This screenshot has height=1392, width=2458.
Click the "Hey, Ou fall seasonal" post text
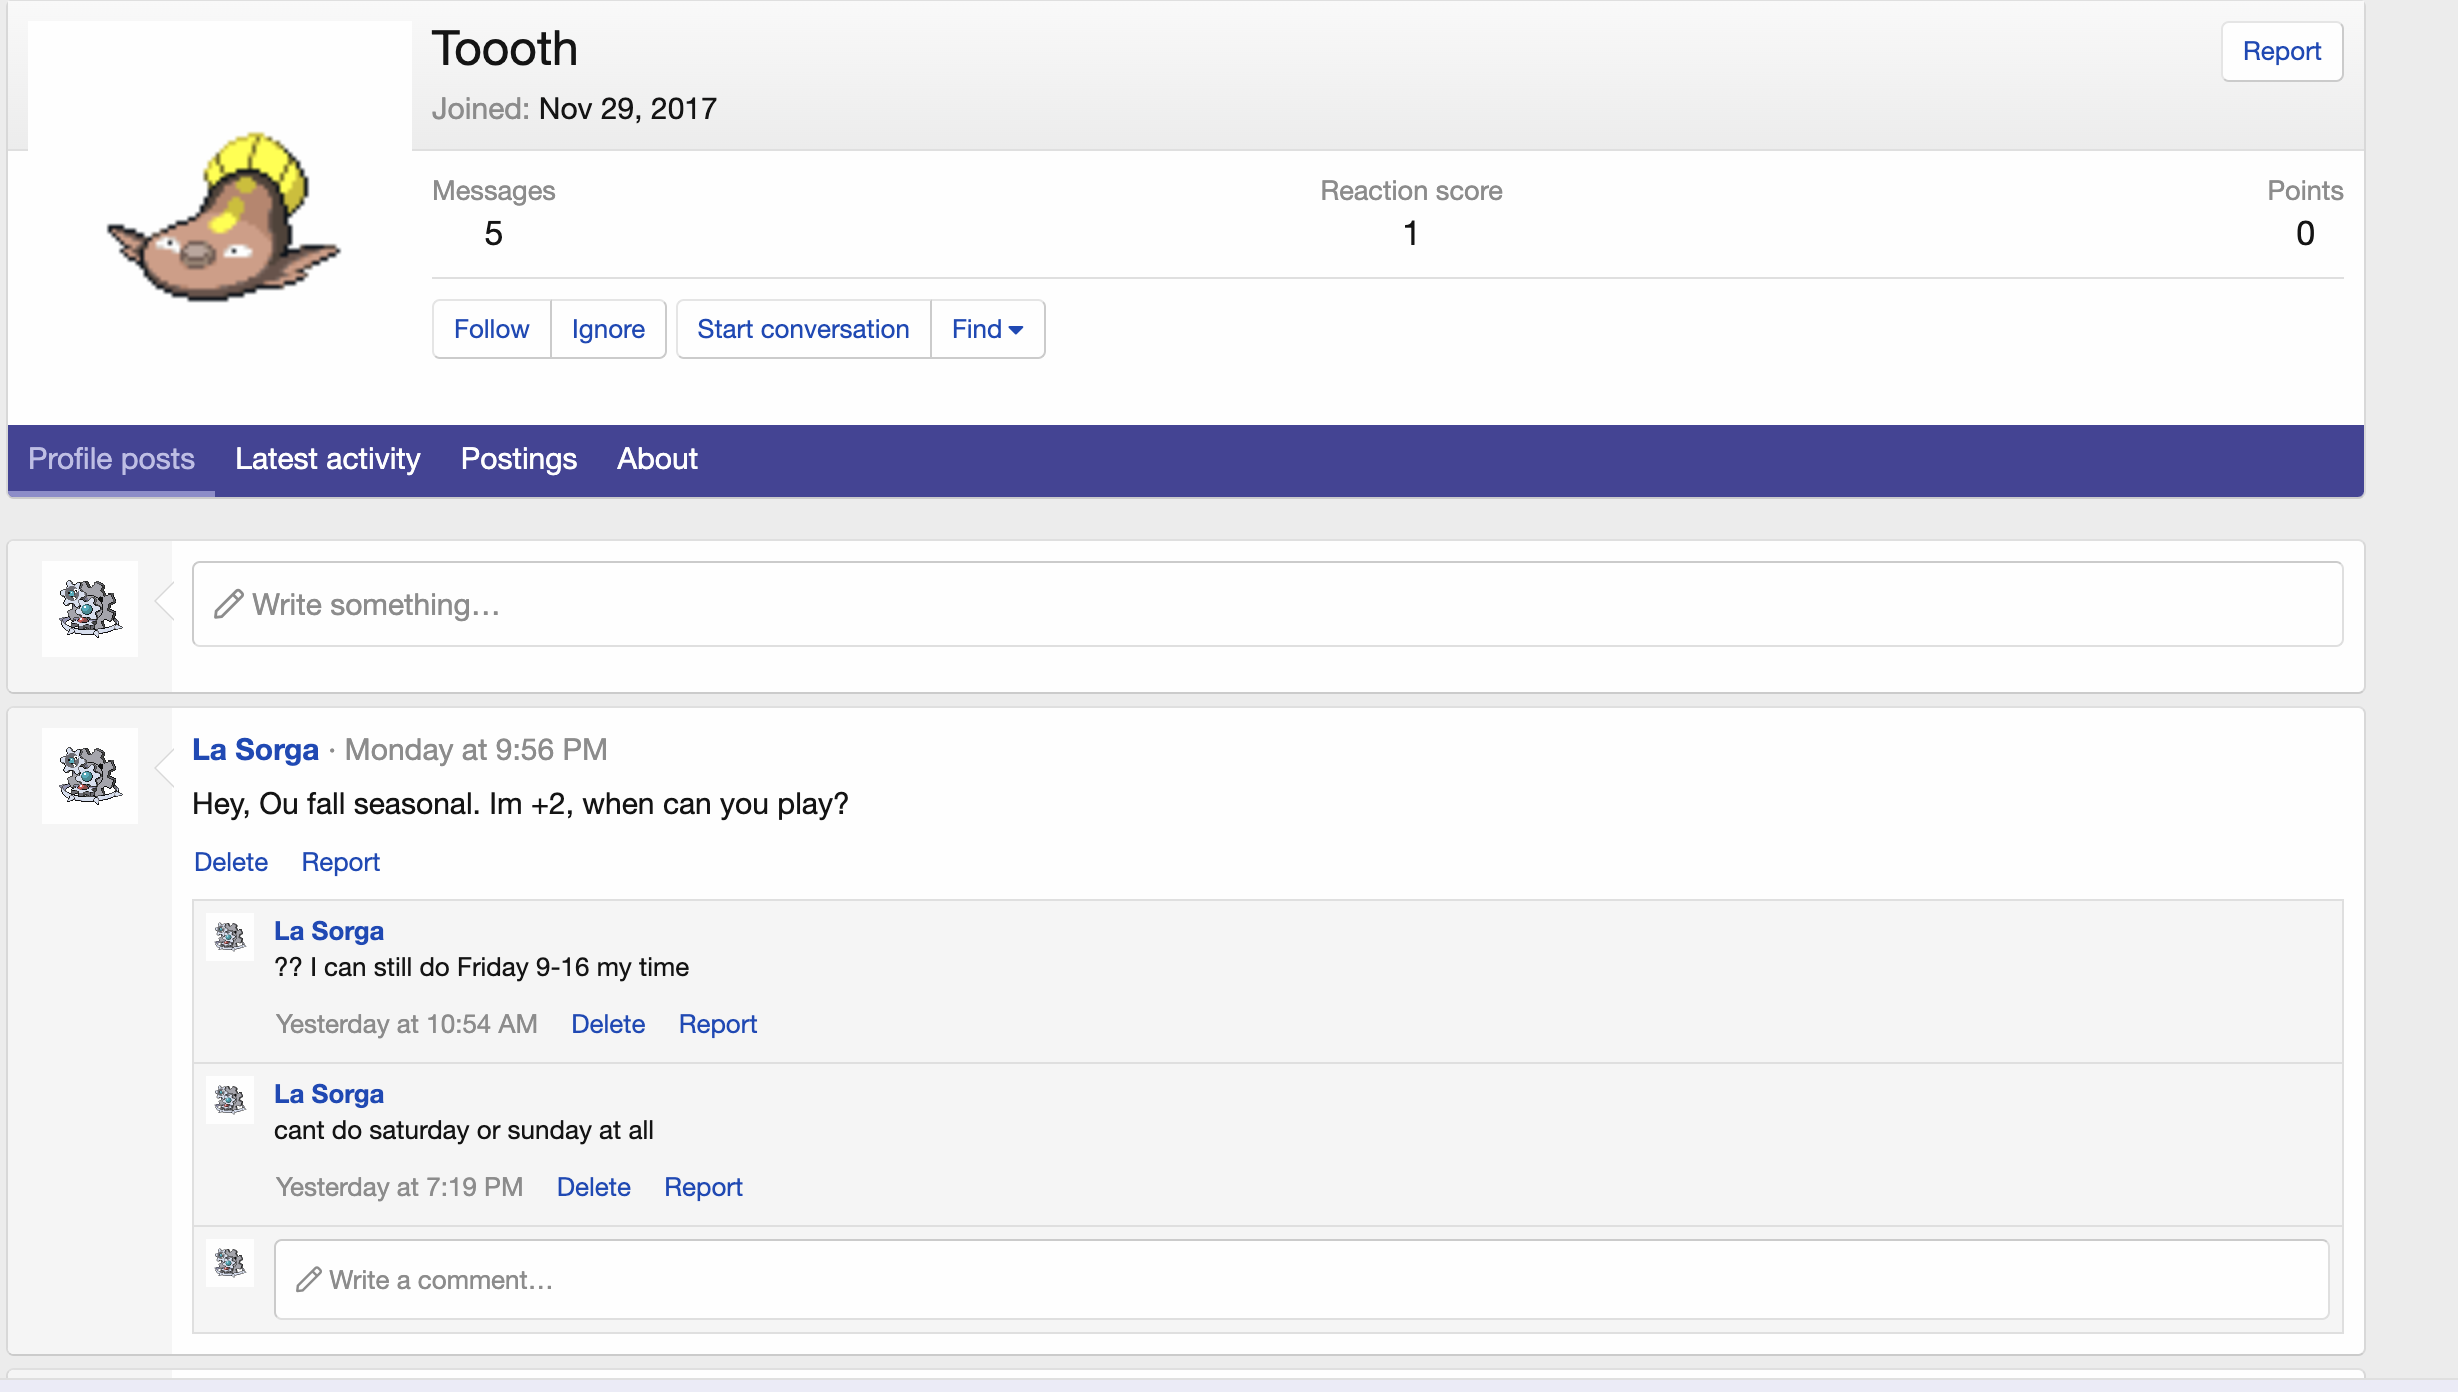tap(520, 804)
